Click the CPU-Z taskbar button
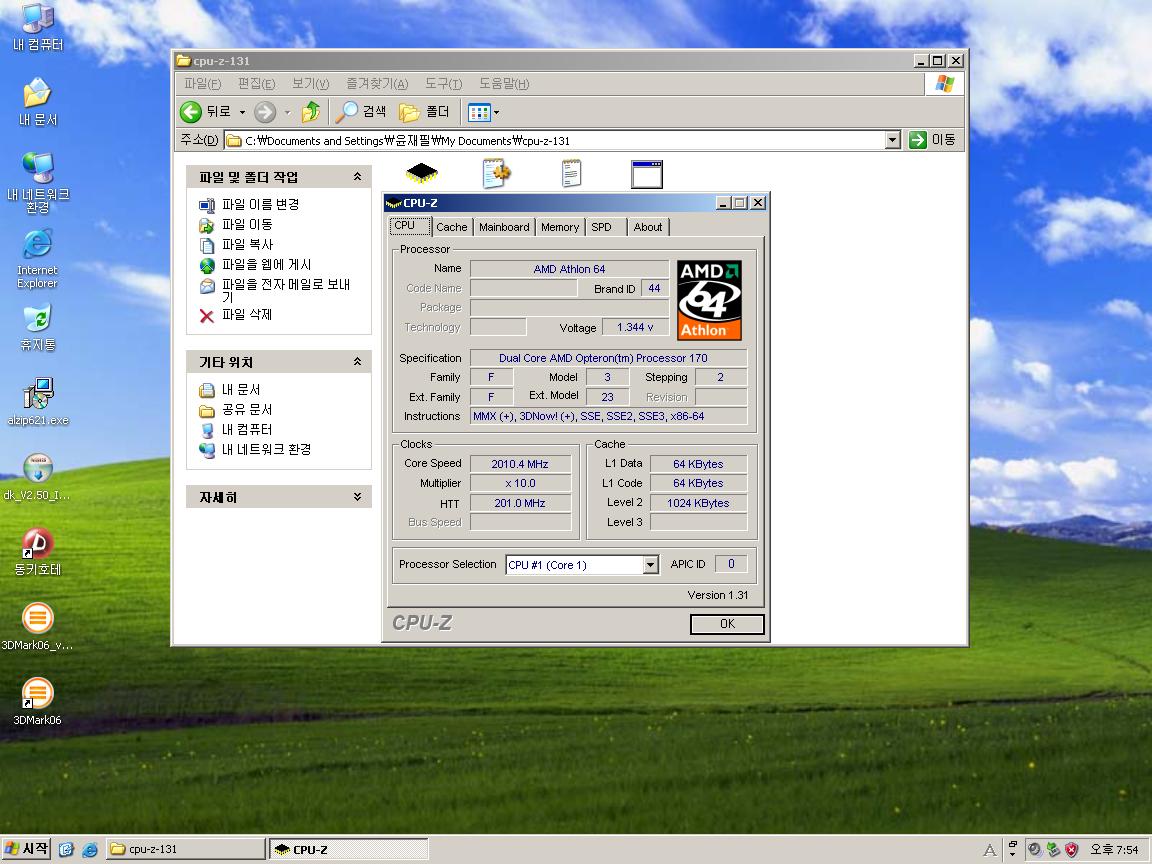 pos(349,849)
